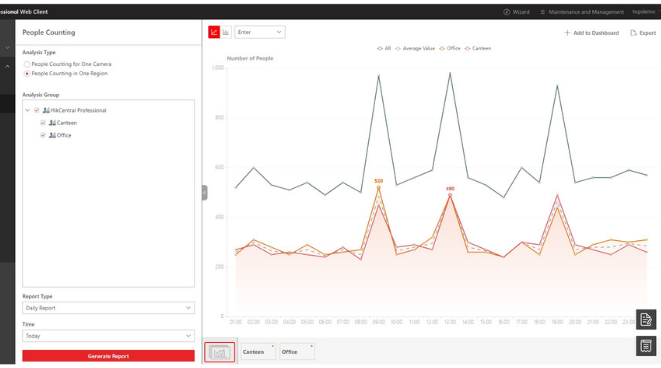Click the Generate Report button

coord(108,356)
